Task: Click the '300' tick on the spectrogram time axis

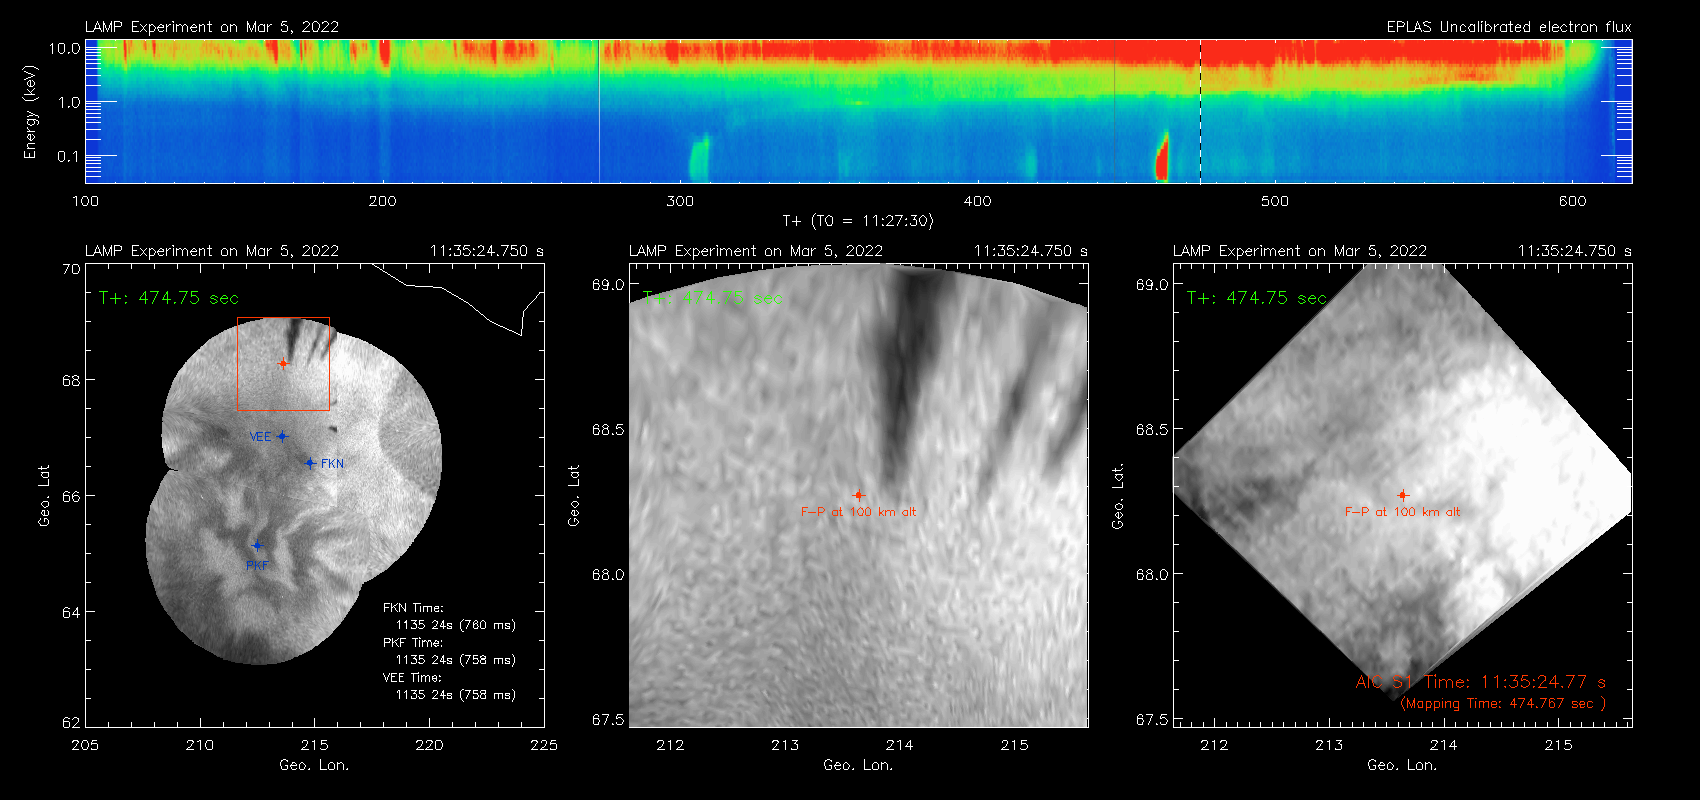Action: (680, 201)
